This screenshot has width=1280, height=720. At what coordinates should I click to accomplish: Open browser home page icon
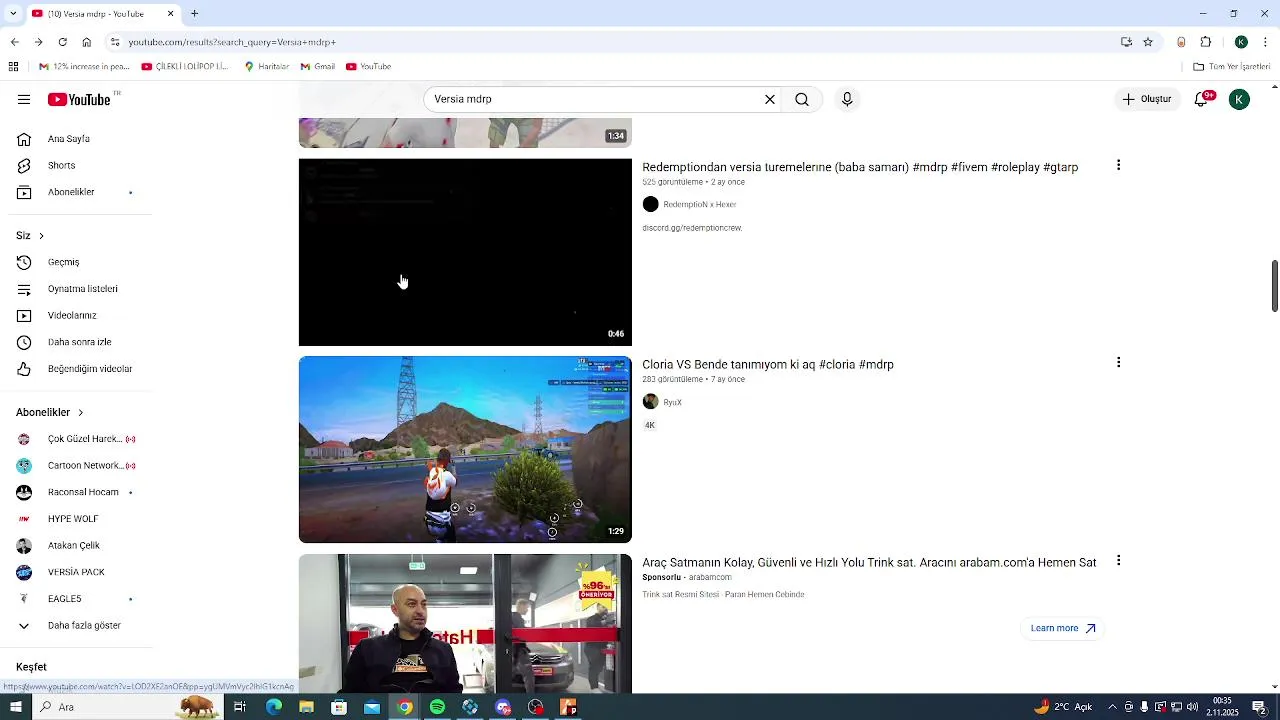point(86,42)
